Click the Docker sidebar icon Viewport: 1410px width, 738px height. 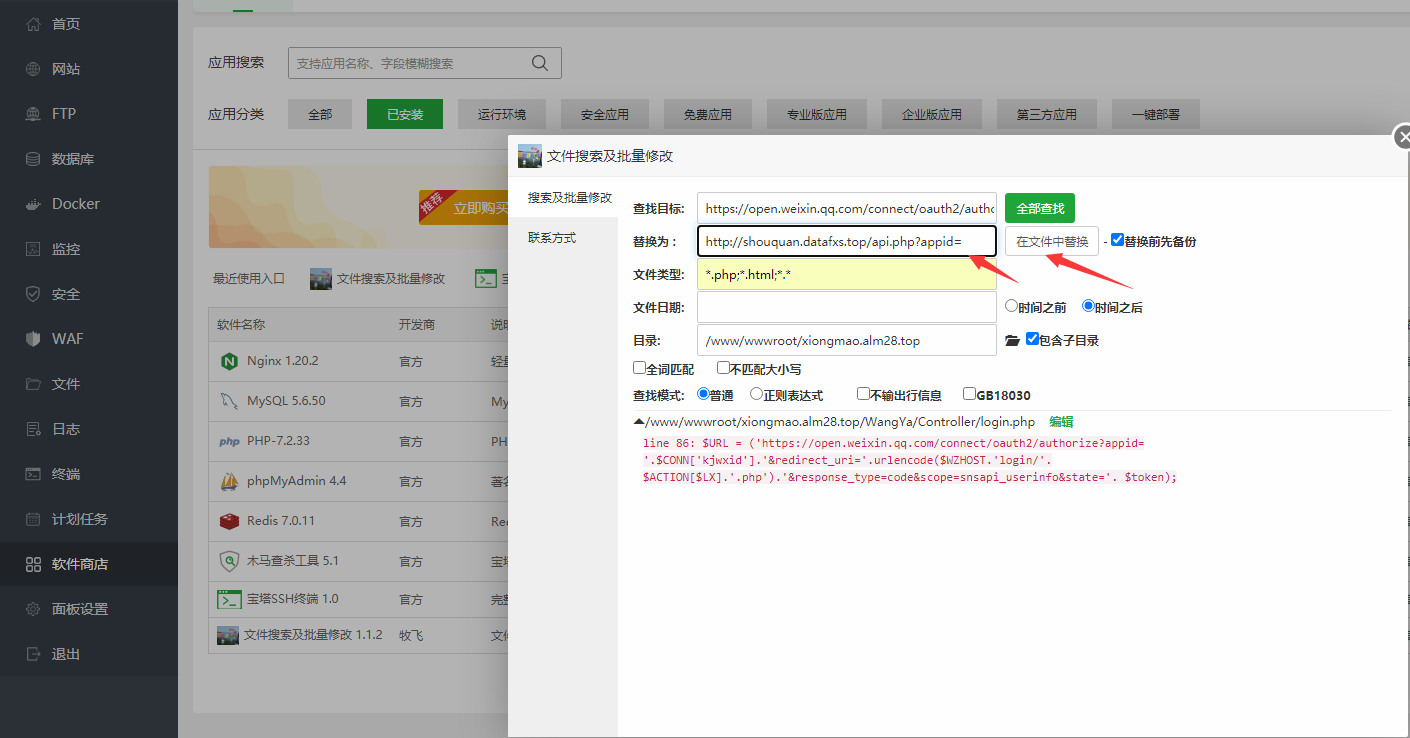point(33,204)
